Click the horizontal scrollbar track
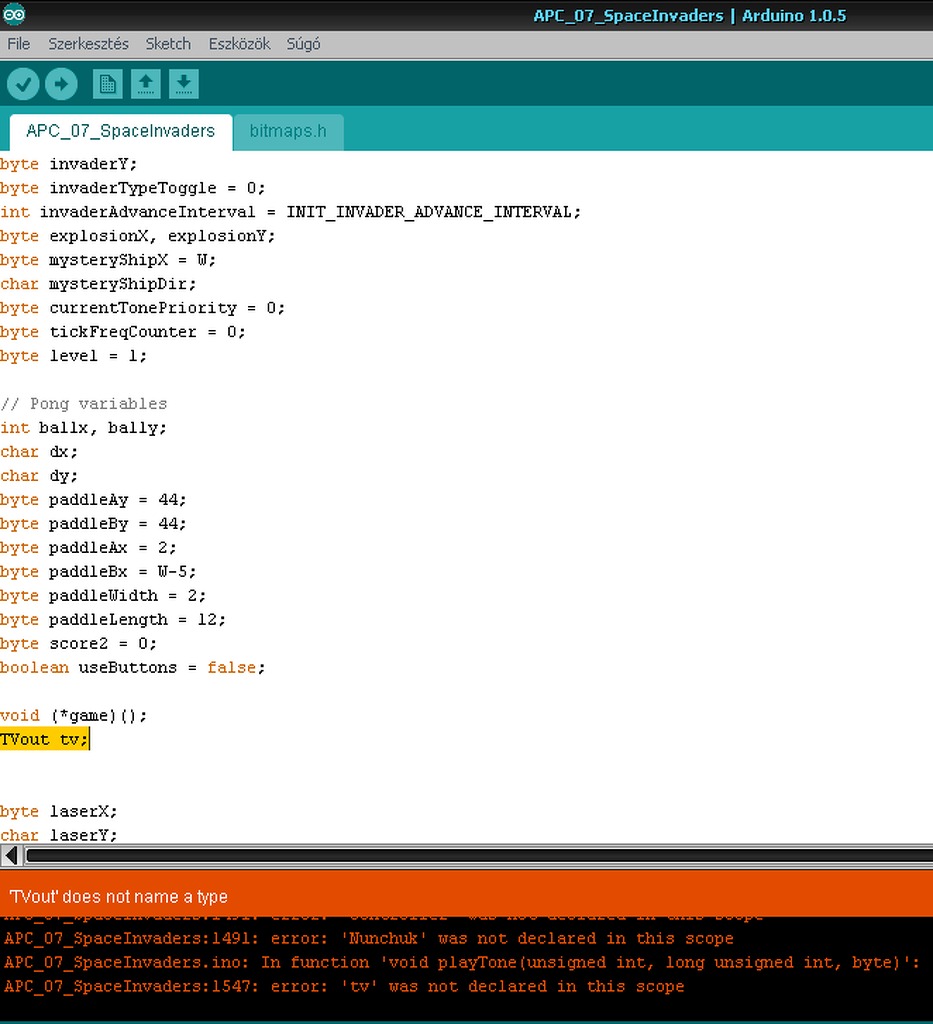The image size is (933, 1024). click(x=479, y=855)
